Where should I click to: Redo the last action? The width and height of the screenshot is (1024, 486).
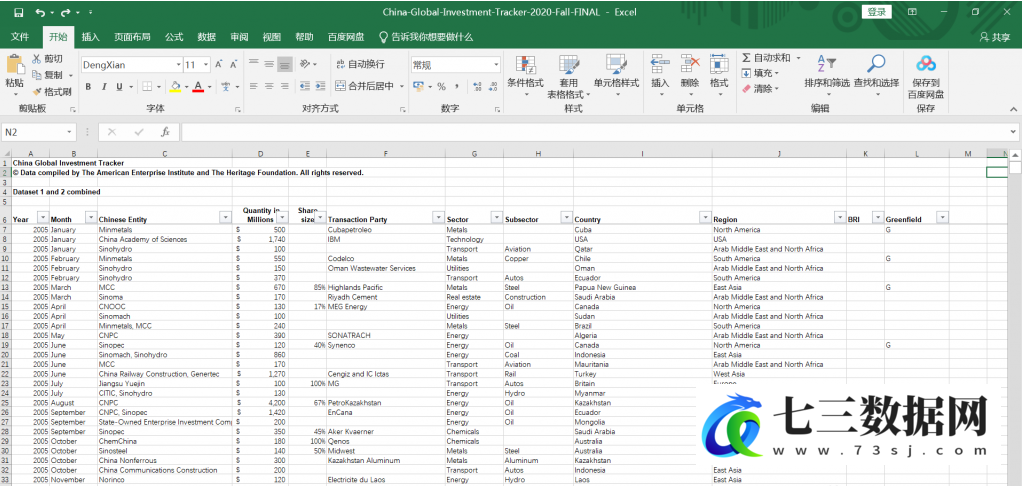[x=65, y=12]
